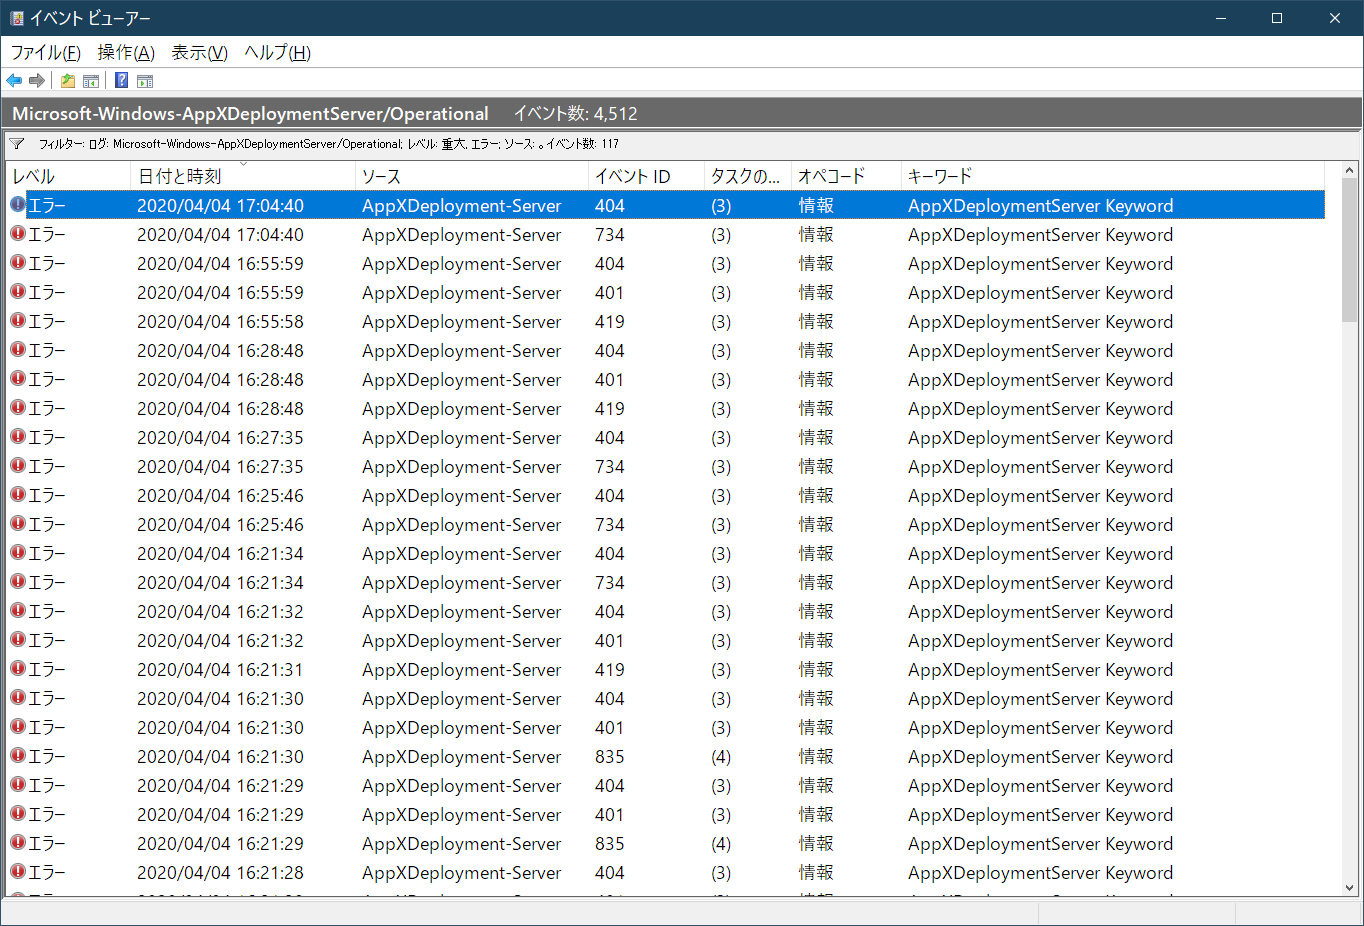The image size is (1364, 926).
Task: Open the 表示(V) menu
Action: (199, 53)
